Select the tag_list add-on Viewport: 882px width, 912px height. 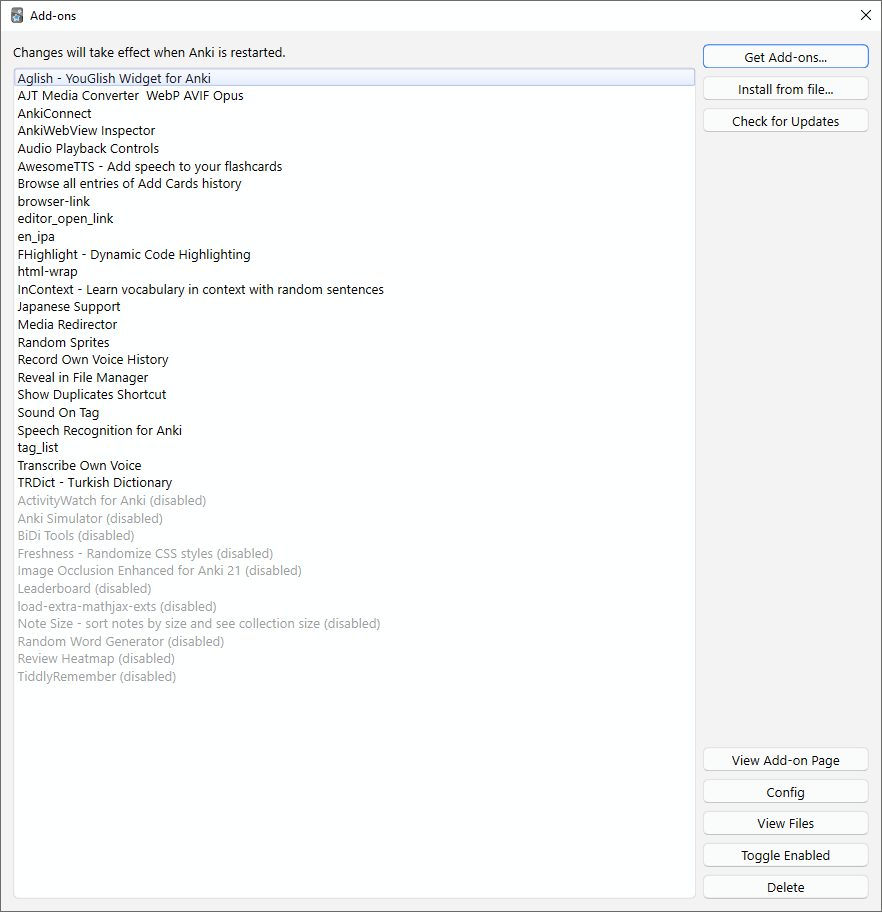pyautogui.click(x=354, y=448)
